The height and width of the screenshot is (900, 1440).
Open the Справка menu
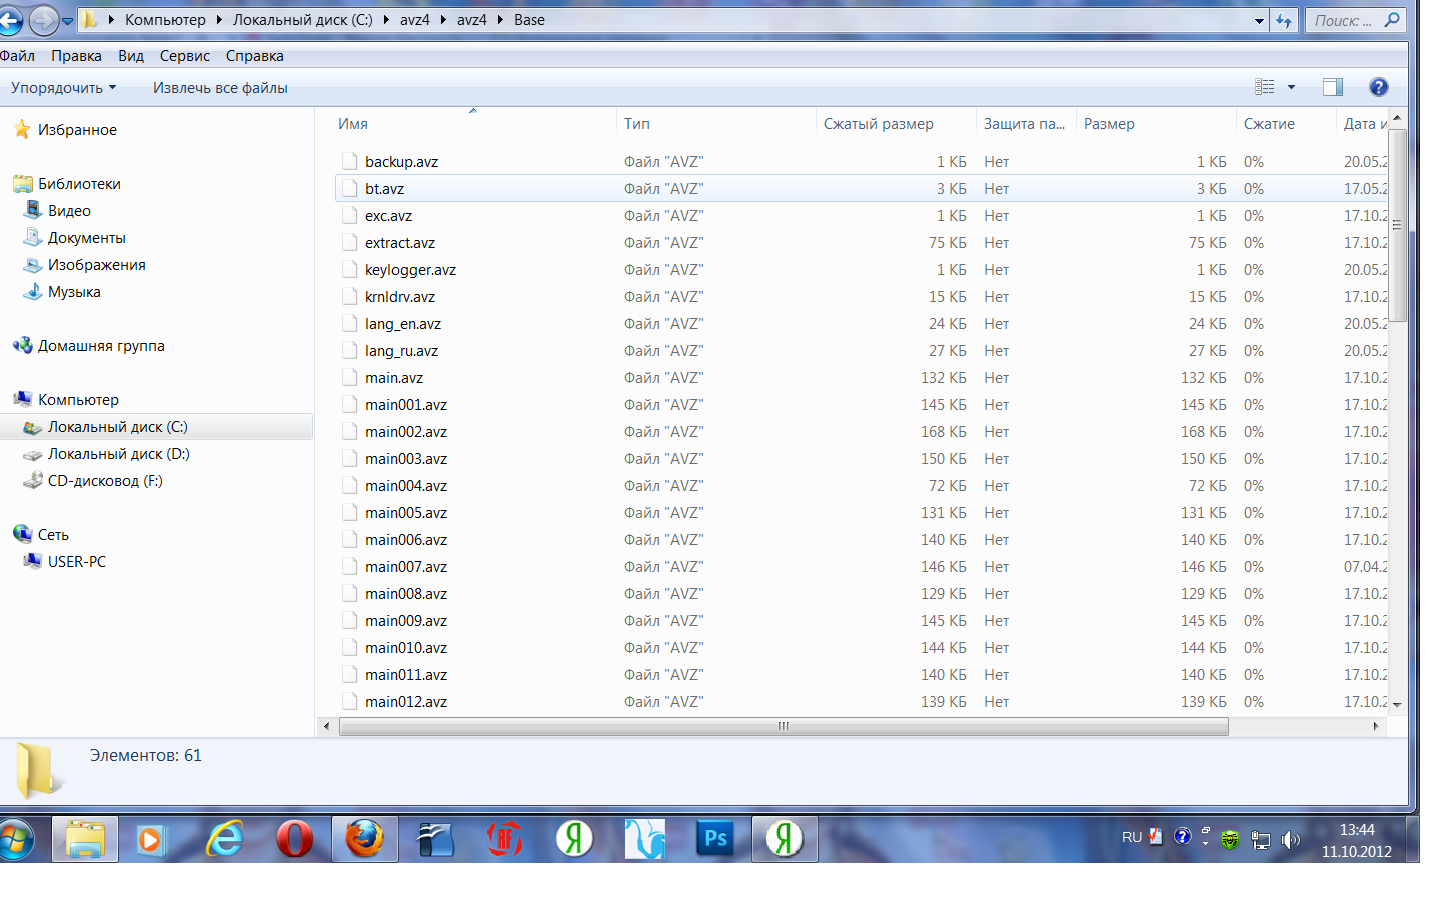pos(255,56)
